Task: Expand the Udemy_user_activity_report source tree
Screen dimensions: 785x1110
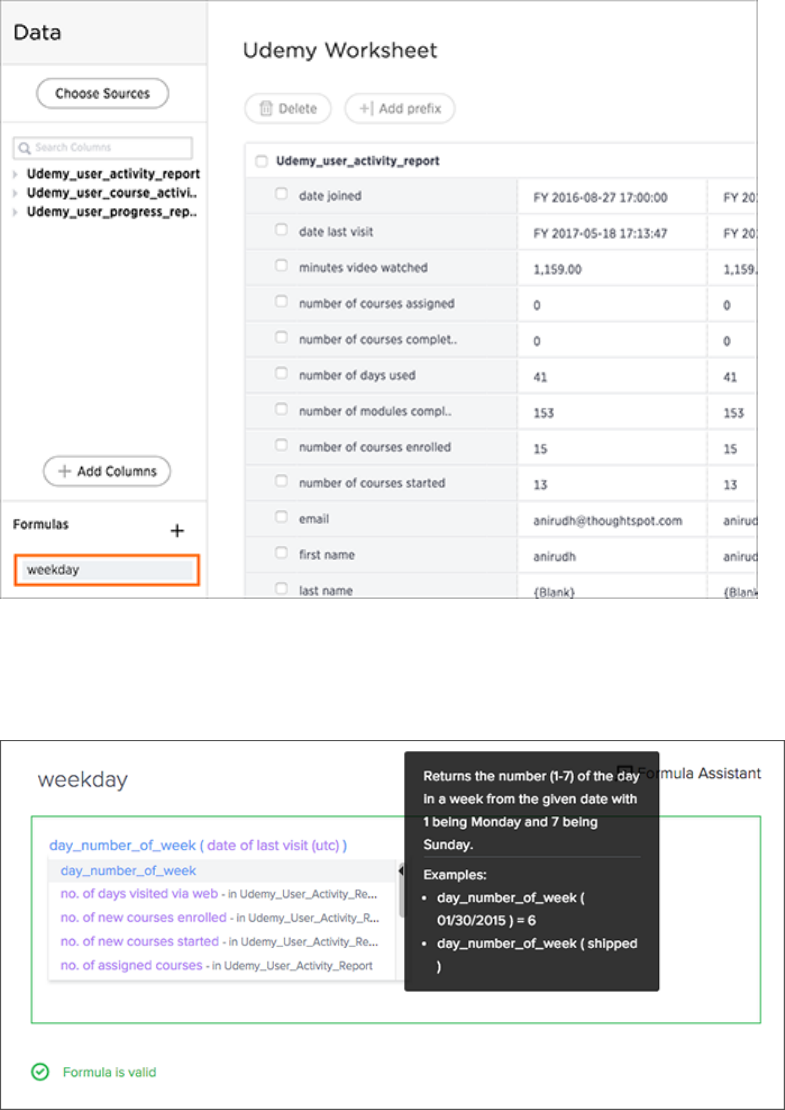Action: [15, 174]
